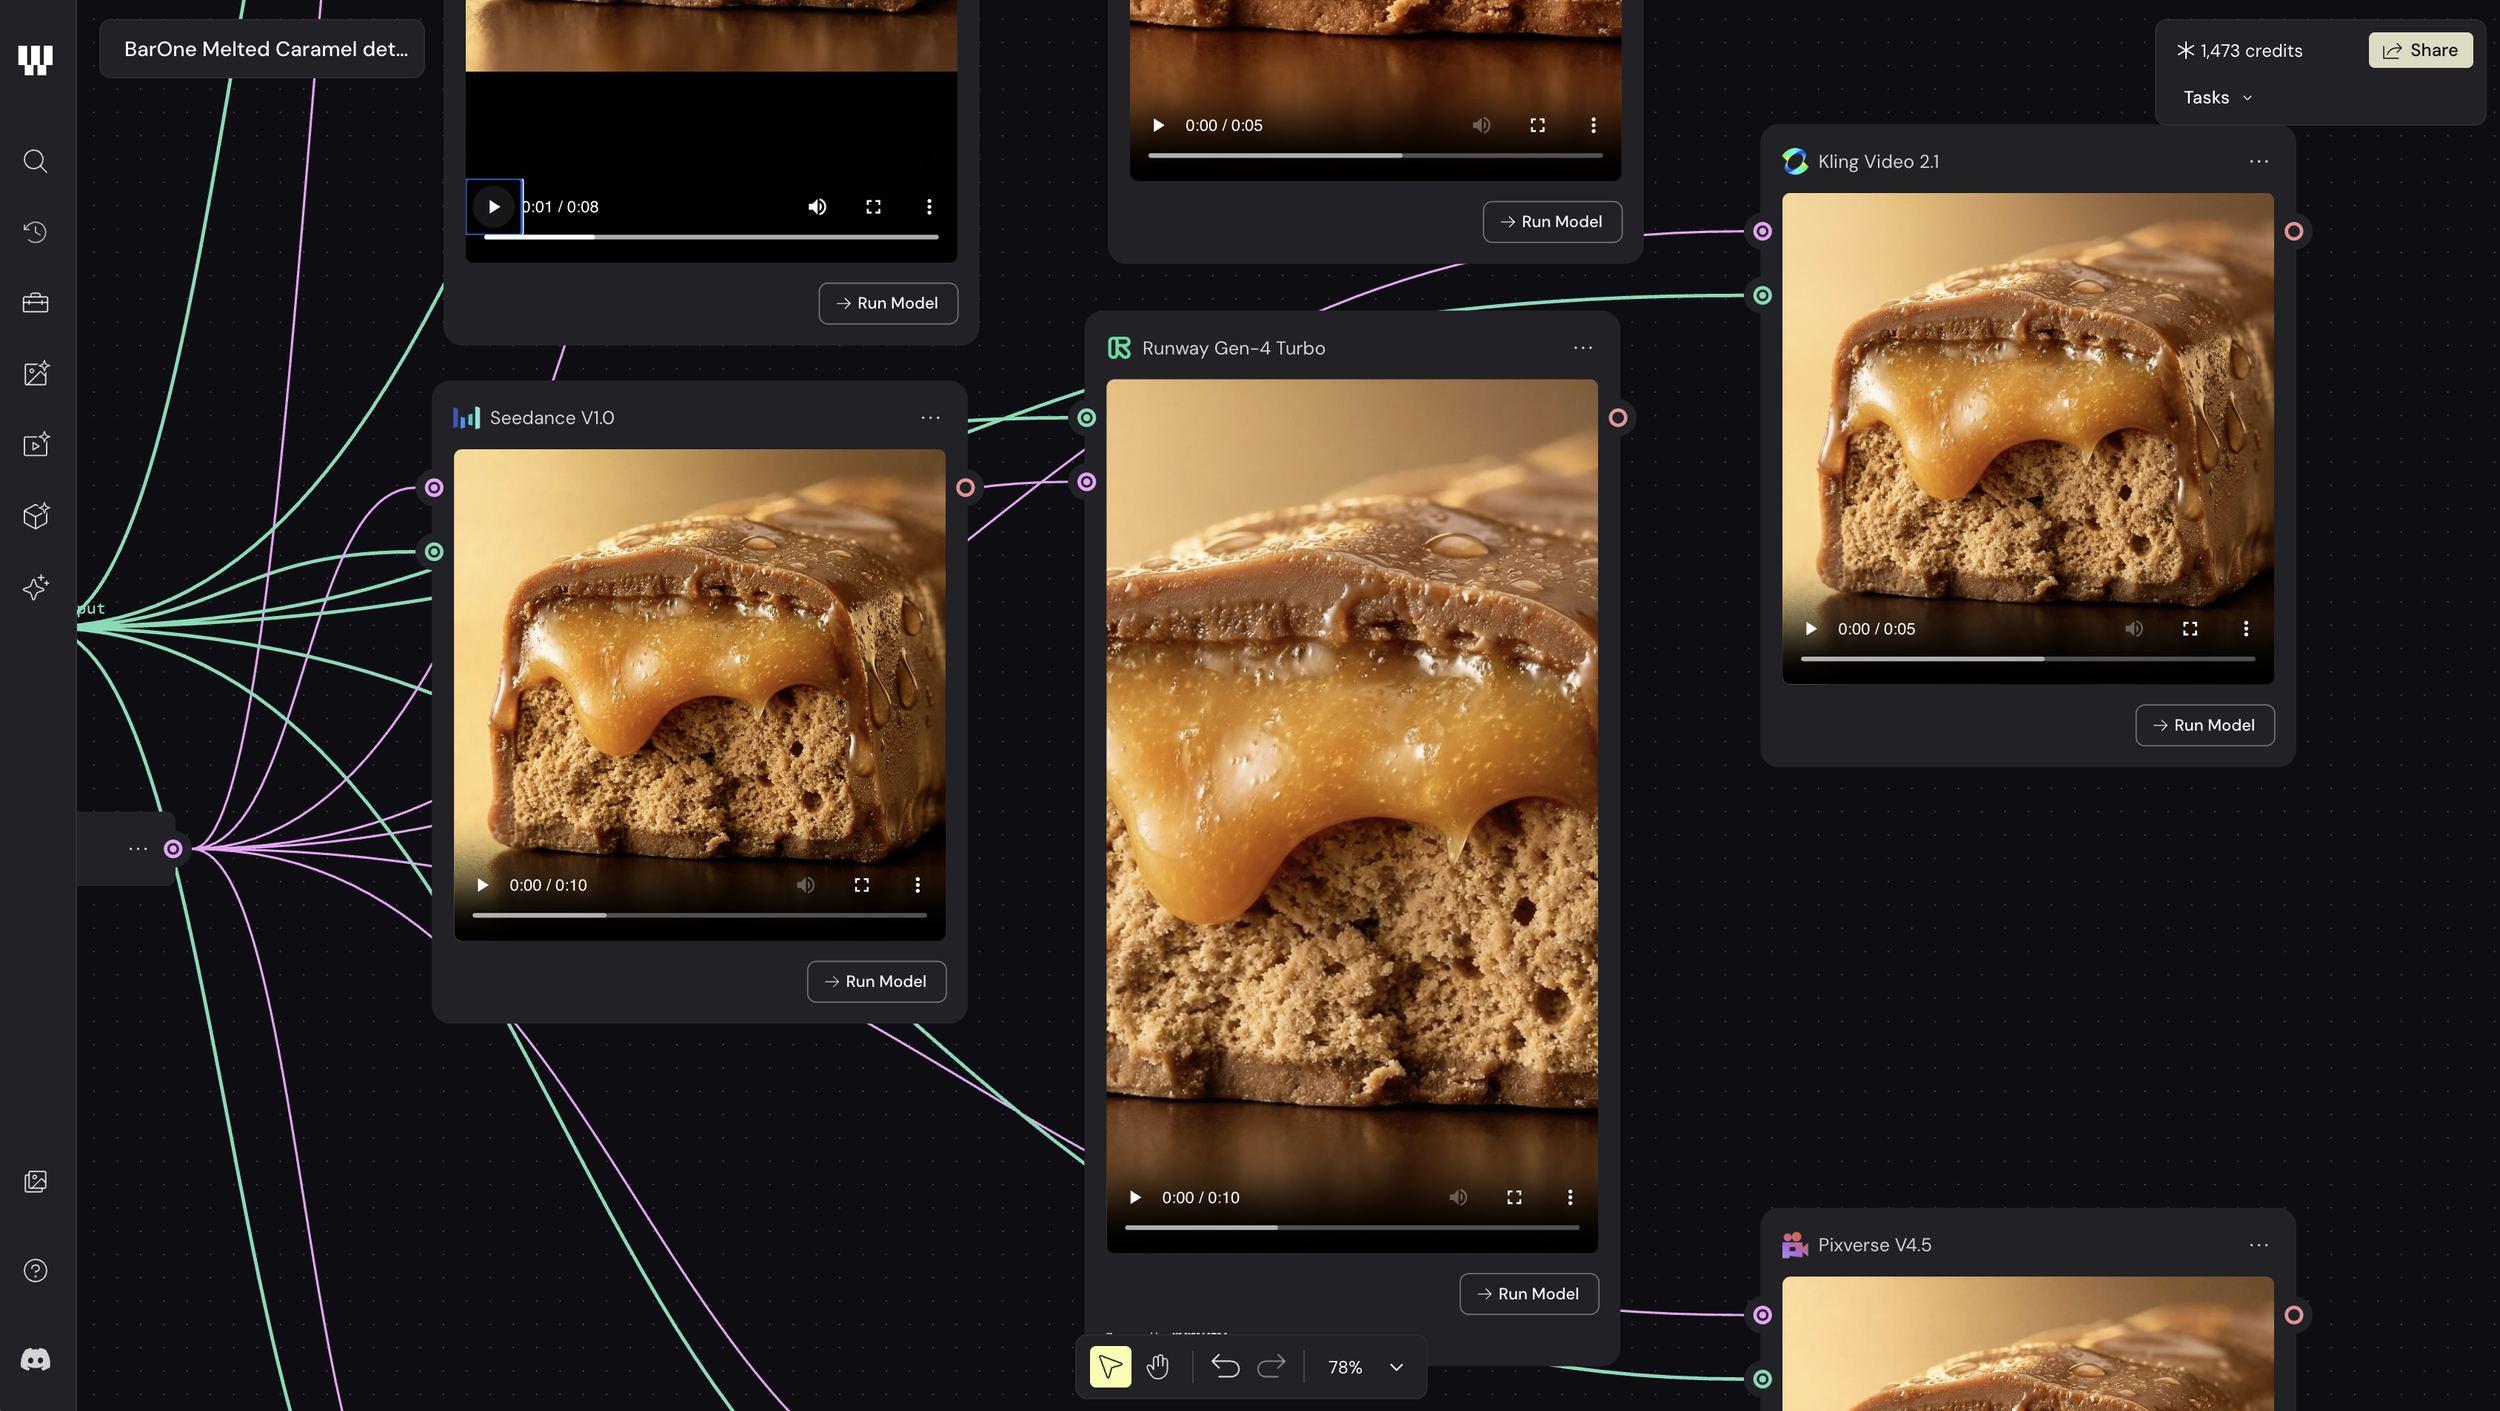The width and height of the screenshot is (2500, 1411).
Task: Open the video generation tool in the sidebar
Action: click(35, 445)
